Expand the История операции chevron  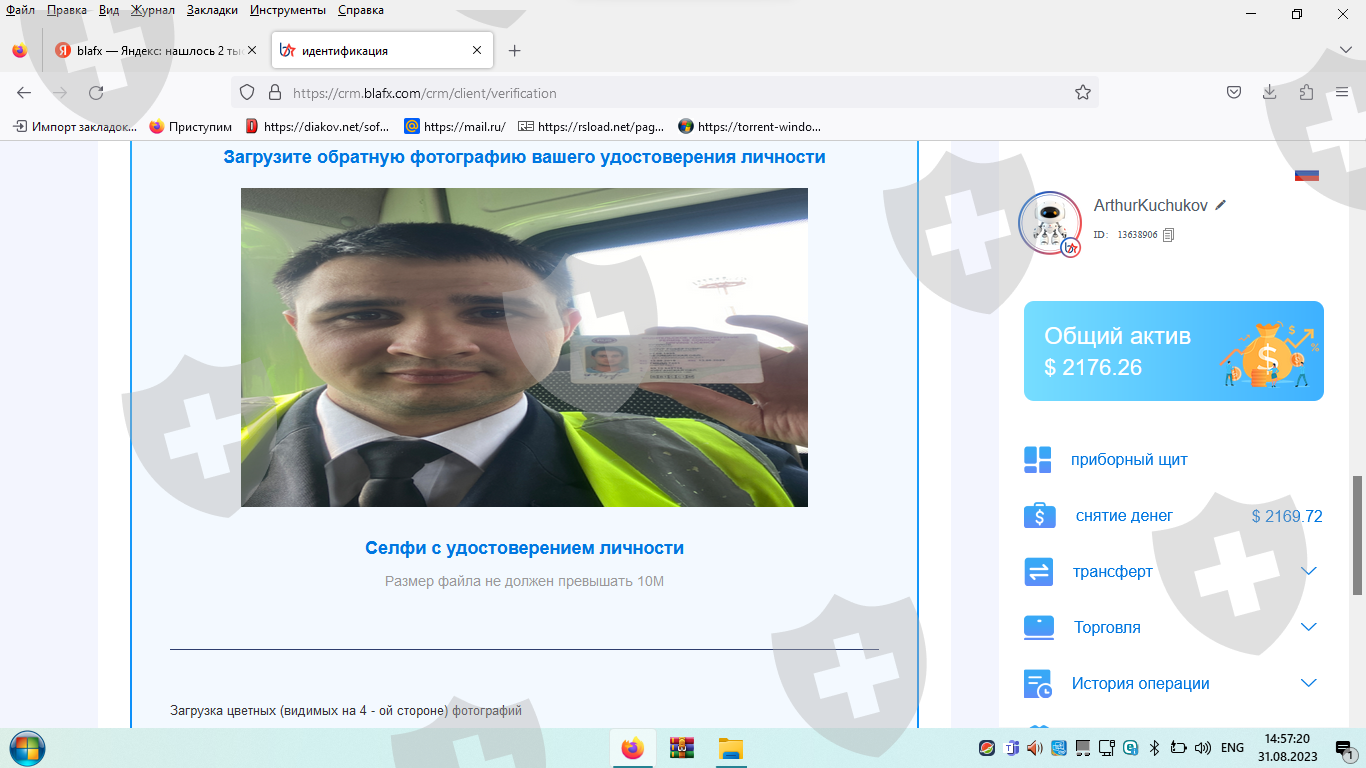[x=1308, y=683]
